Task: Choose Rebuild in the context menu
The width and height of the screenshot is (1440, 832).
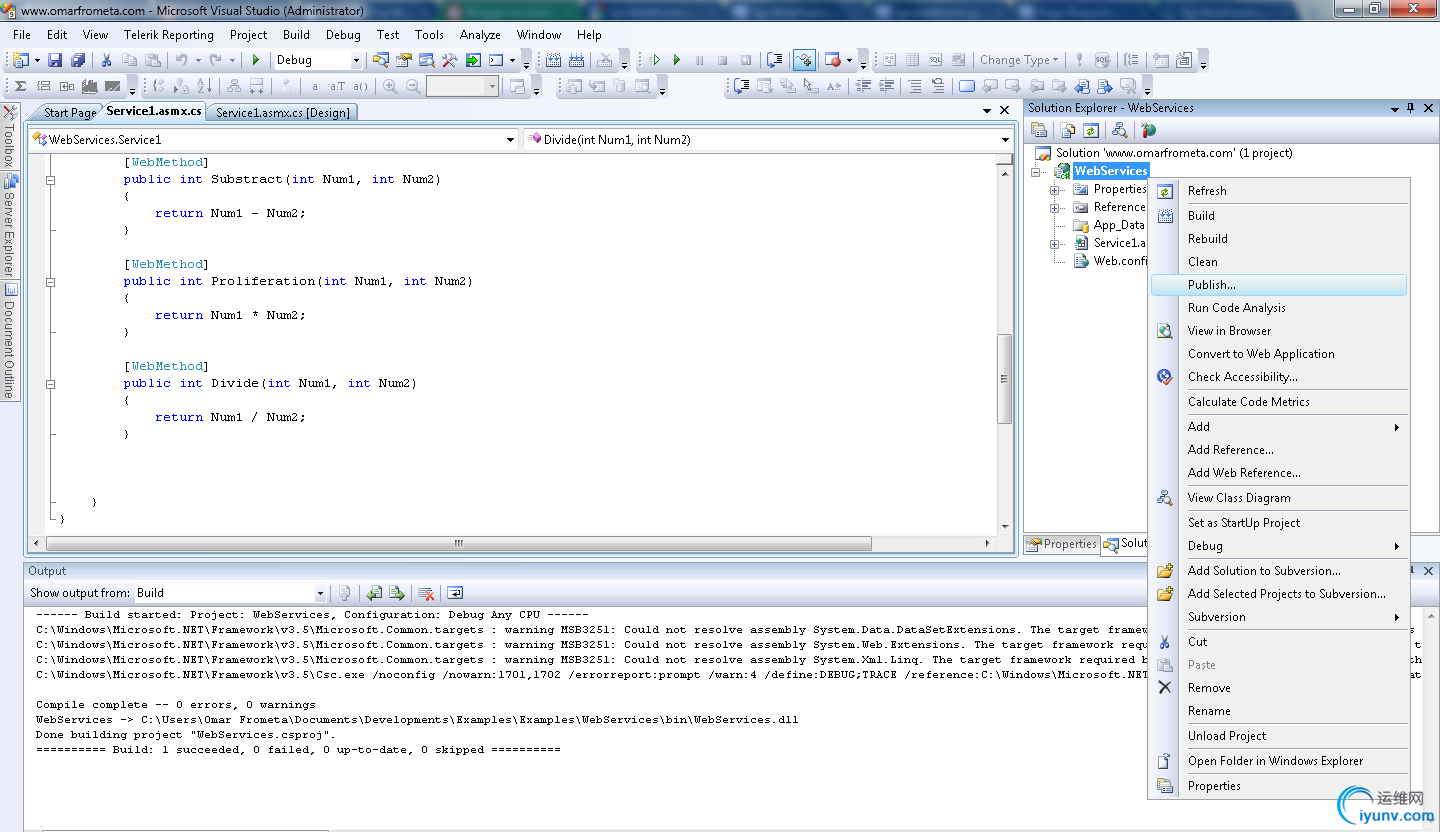Action: click(x=1279, y=239)
